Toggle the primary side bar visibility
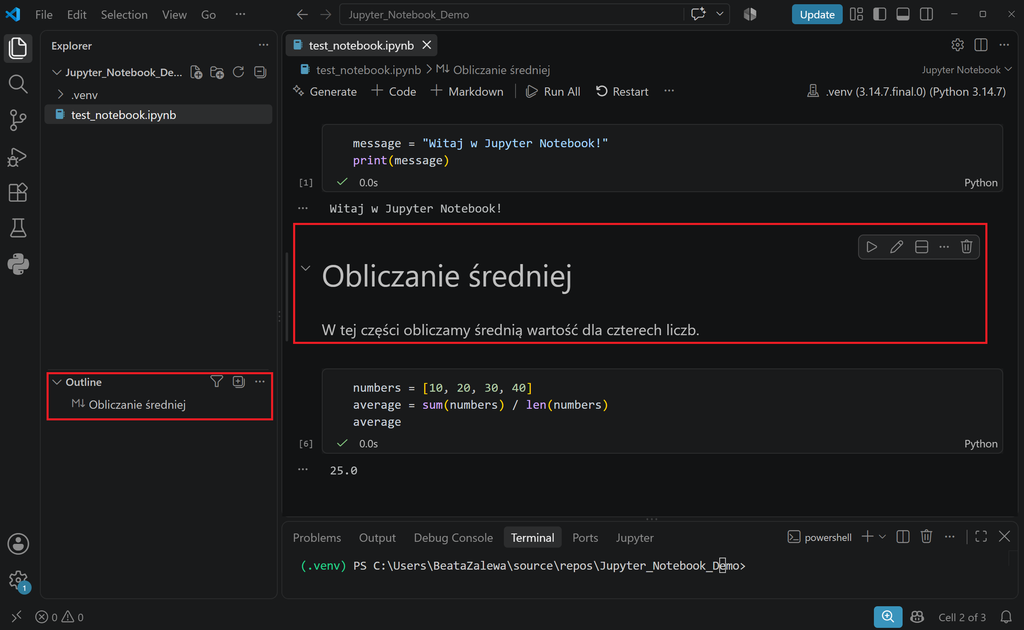 879,14
